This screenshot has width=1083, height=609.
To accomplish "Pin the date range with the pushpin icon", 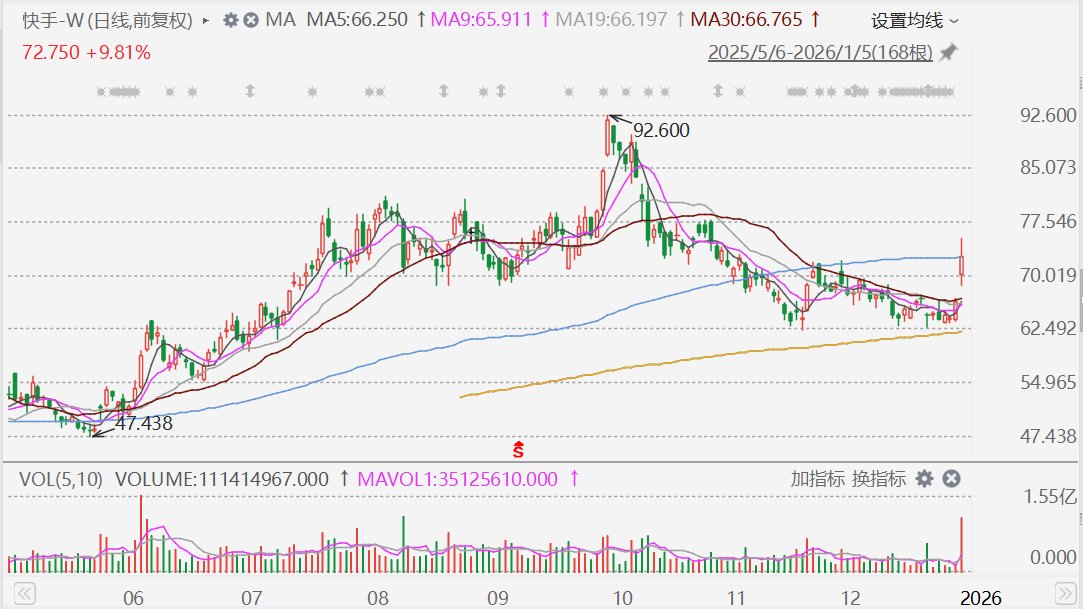I will [949, 52].
